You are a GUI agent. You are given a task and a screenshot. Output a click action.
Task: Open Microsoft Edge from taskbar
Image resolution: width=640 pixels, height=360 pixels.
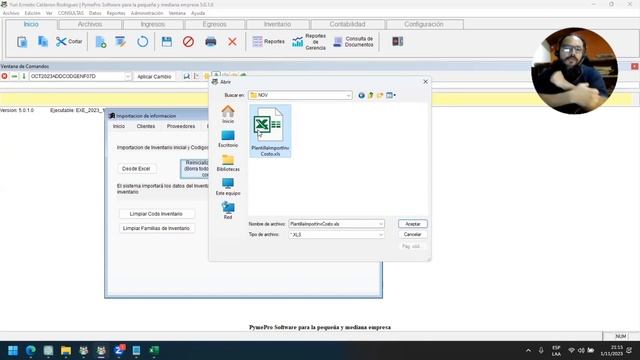(x=31, y=351)
